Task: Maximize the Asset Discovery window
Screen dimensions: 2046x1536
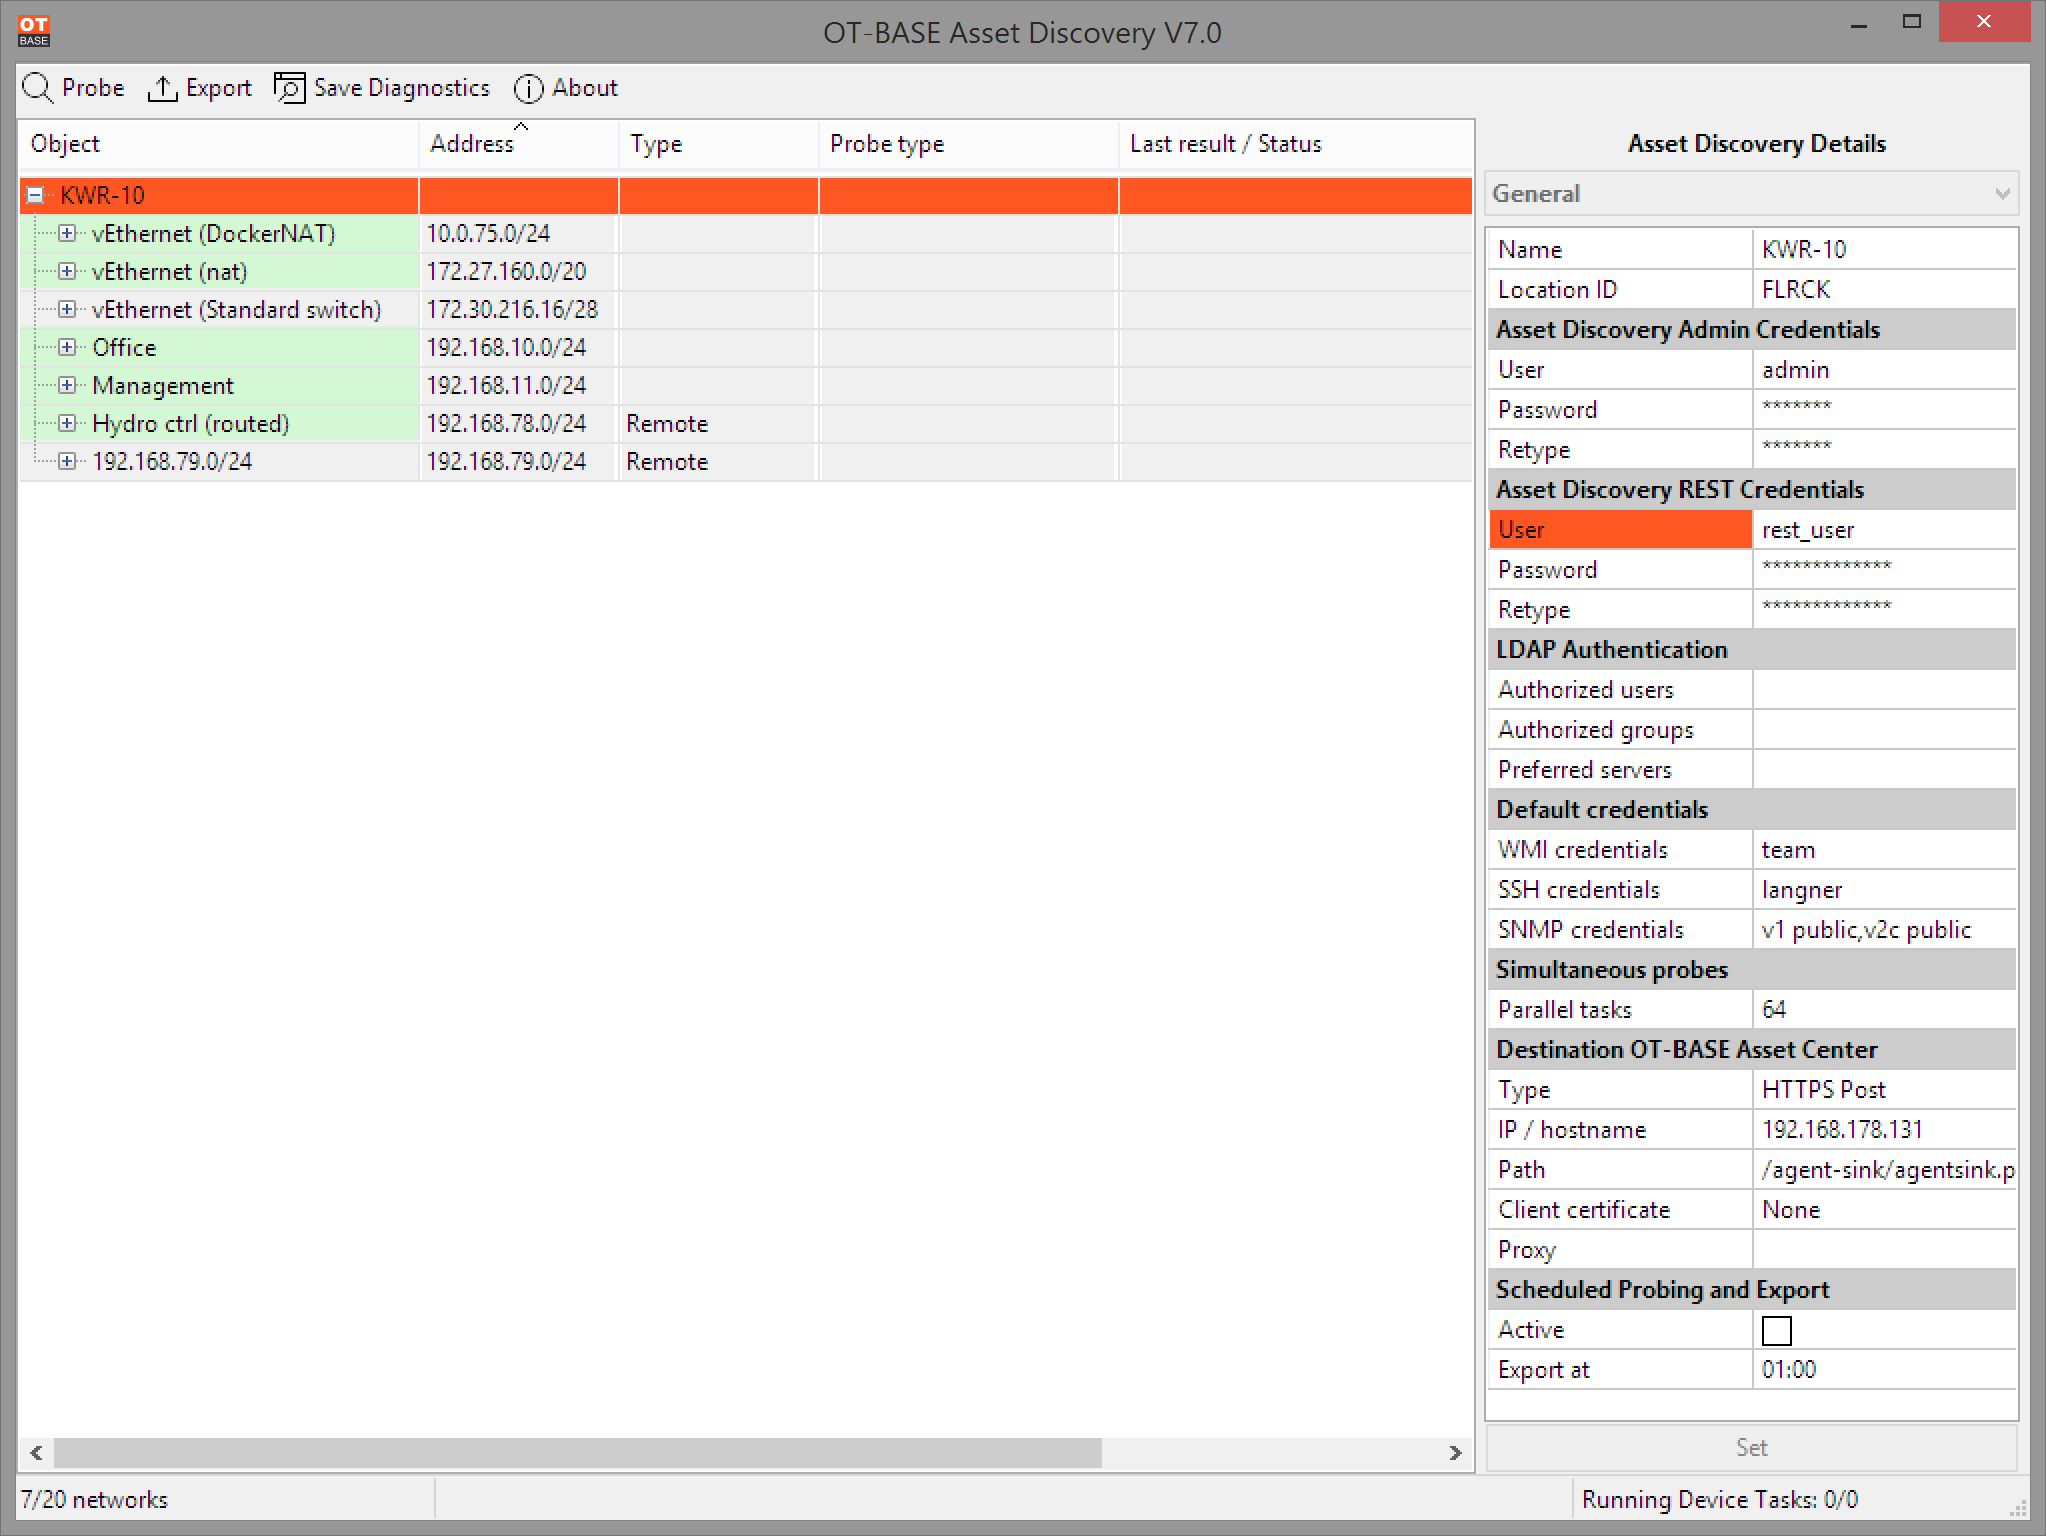Action: (x=1912, y=22)
